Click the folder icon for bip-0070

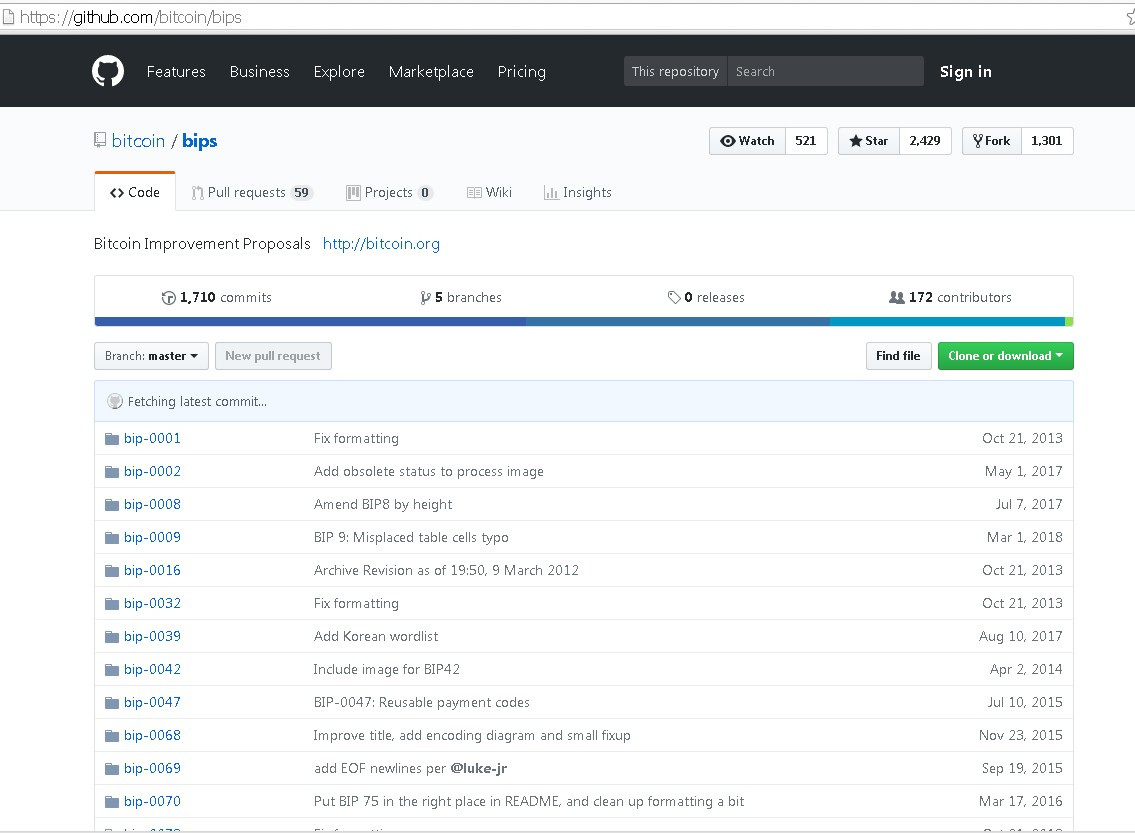pos(111,802)
